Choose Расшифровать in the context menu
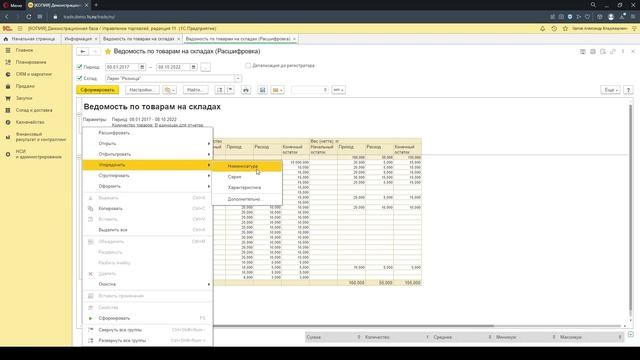The image size is (640, 360). pos(147,133)
